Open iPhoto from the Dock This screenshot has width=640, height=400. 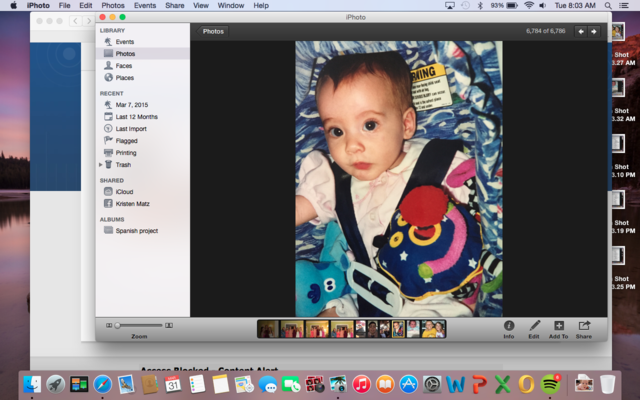tap(338, 384)
